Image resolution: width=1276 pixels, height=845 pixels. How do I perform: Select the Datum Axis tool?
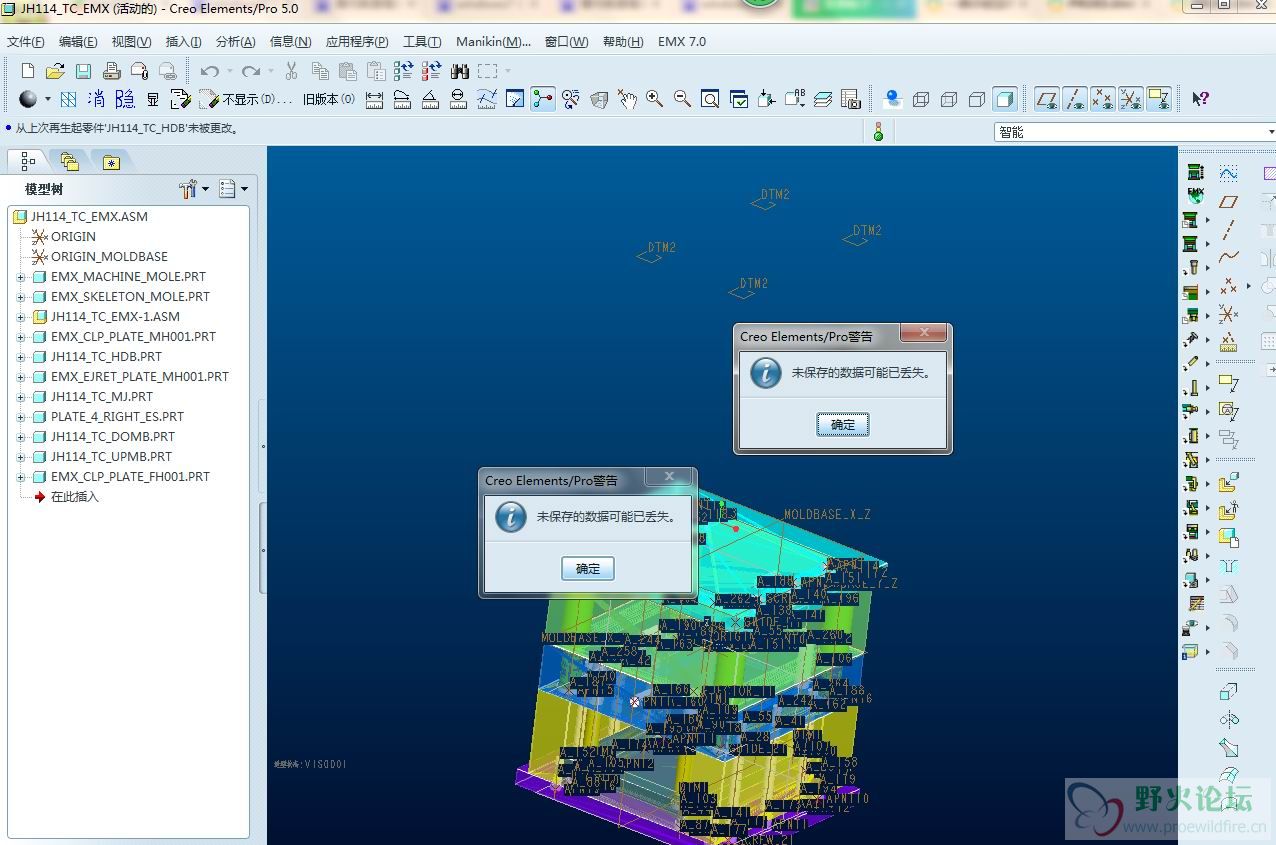1229,229
